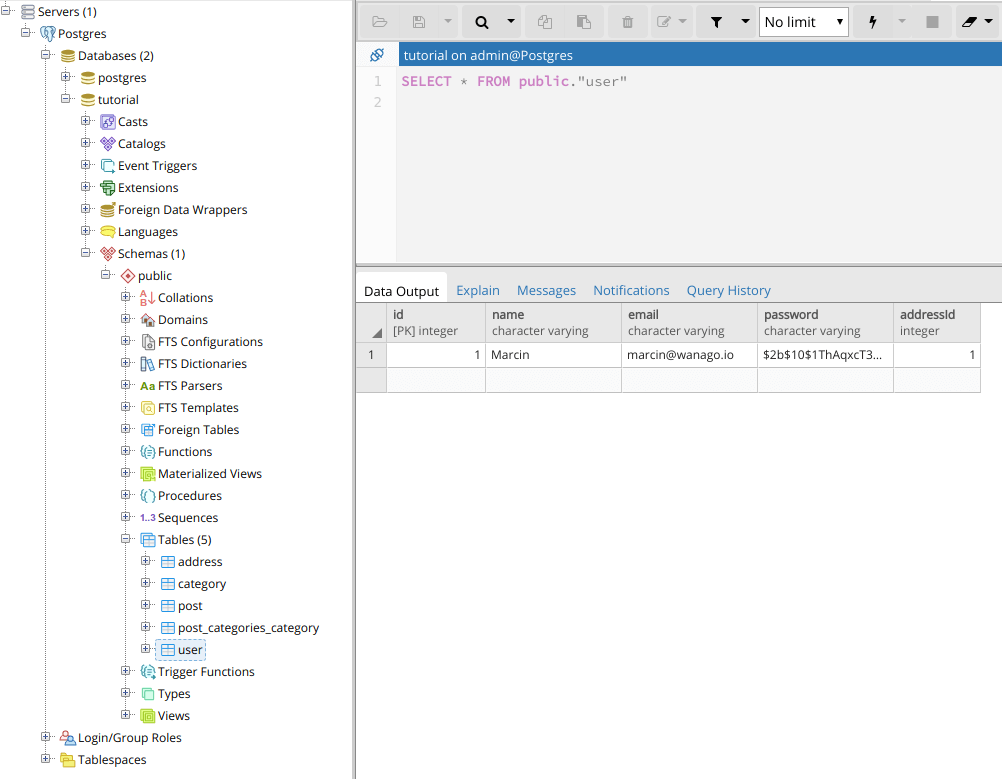This screenshot has height=779, width=1002.
Task: Open search in the query editor
Action: tap(480, 21)
